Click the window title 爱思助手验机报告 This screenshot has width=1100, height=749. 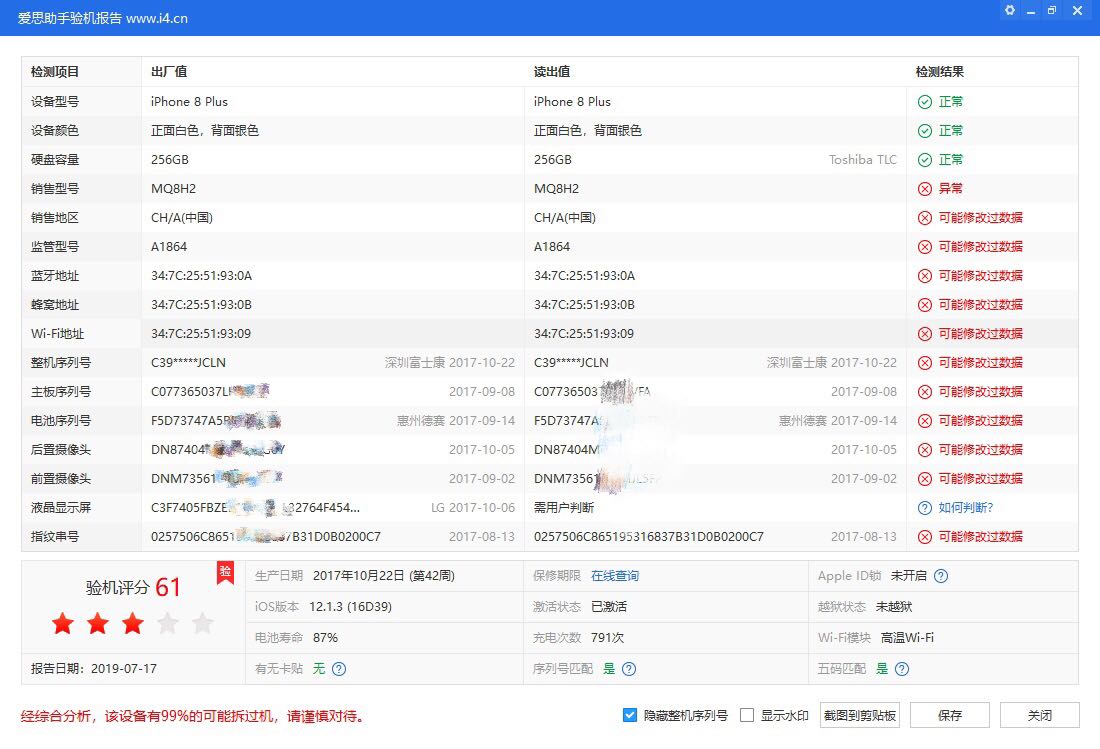[69, 18]
